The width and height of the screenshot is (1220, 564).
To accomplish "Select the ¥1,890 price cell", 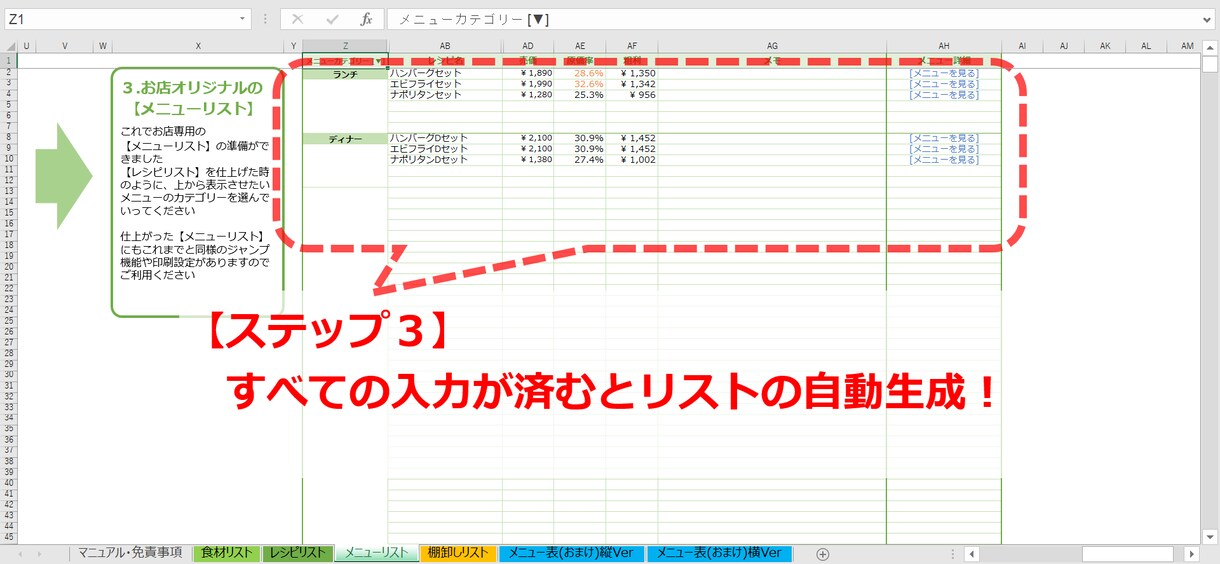I will point(528,73).
